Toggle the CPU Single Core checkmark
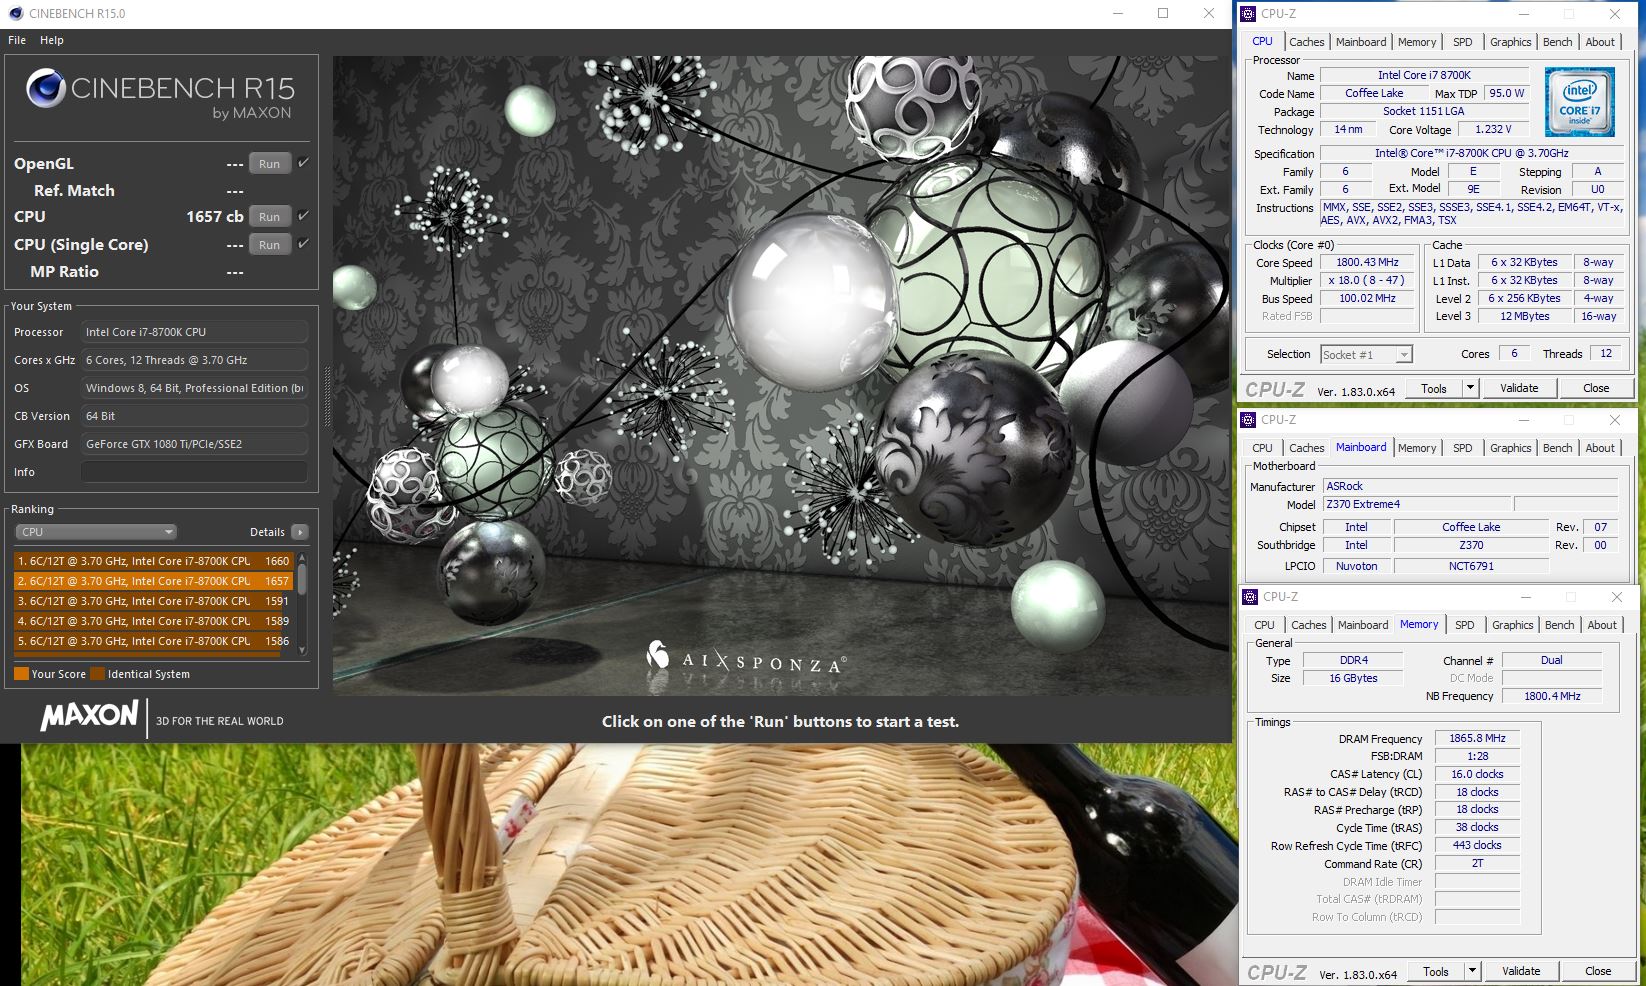Image resolution: width=1646 pixels, height=986 pixels. click(303, 243)
